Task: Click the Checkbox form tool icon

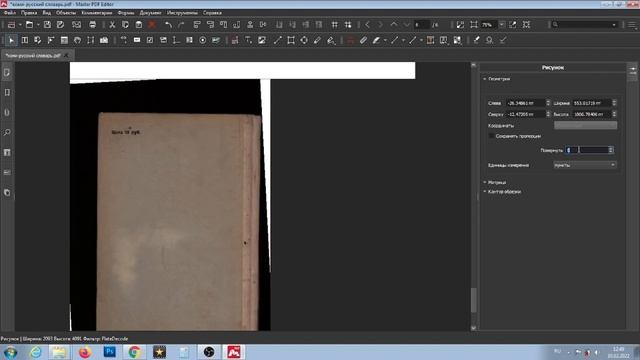Action: 150,40
